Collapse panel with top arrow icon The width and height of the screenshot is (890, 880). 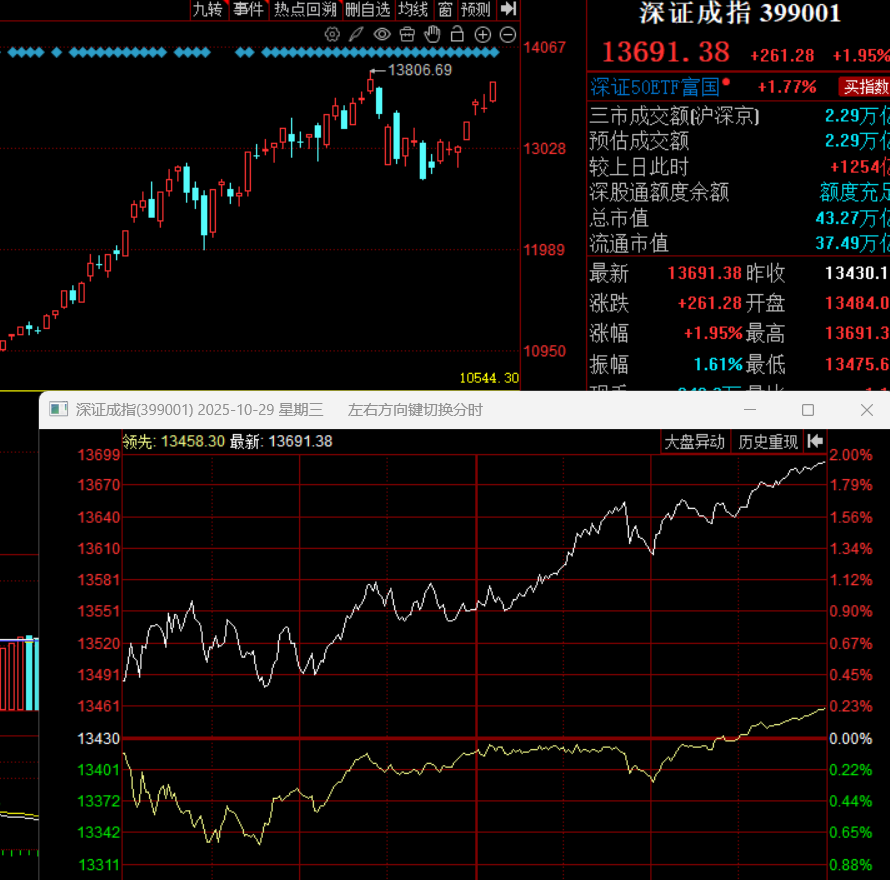coord(508,9)
